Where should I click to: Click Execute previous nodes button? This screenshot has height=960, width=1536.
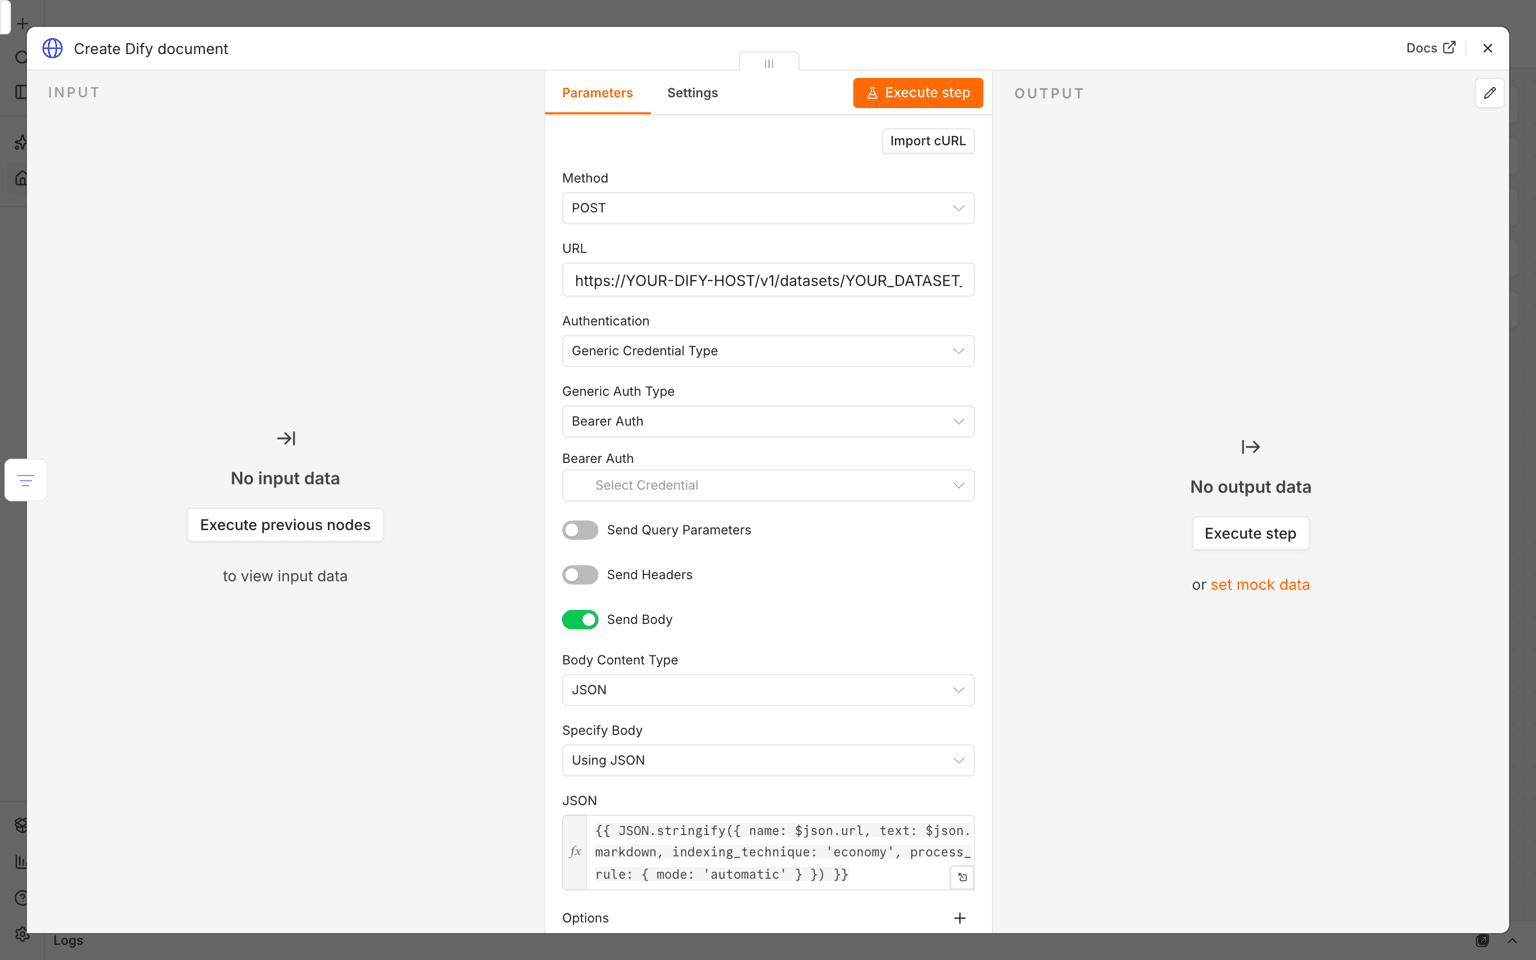pos(285,525)
